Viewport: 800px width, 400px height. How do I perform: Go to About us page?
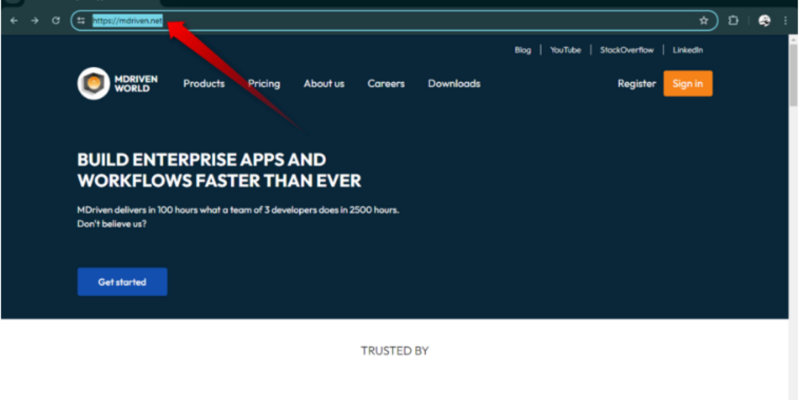tap(324, 83)
